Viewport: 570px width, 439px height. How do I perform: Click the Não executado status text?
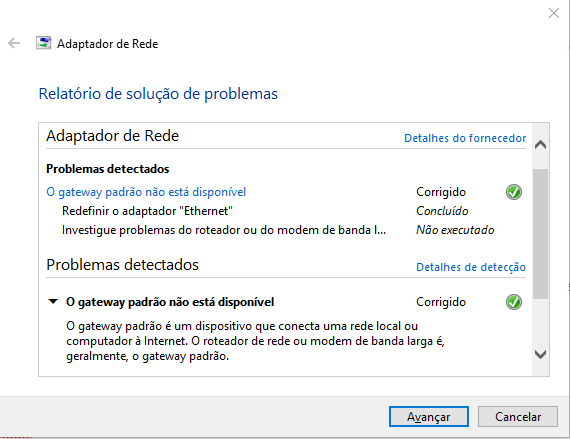[x=455, y=230]
